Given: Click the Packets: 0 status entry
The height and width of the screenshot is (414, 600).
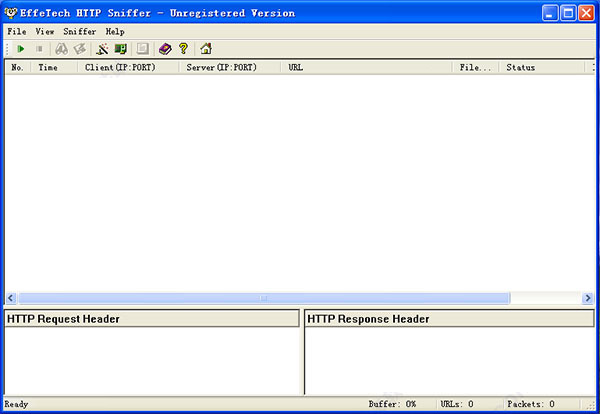Looking at the screenshot, I should 531,404.
